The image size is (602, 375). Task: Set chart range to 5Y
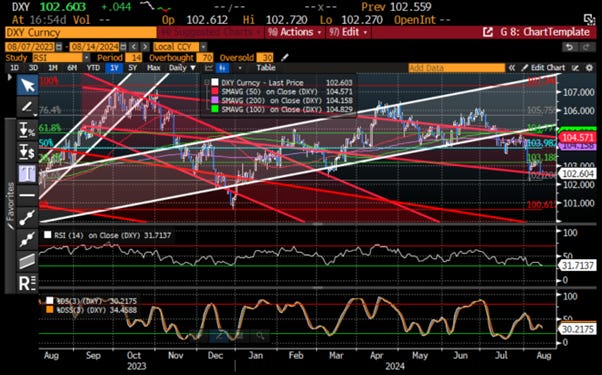[132, 68]
